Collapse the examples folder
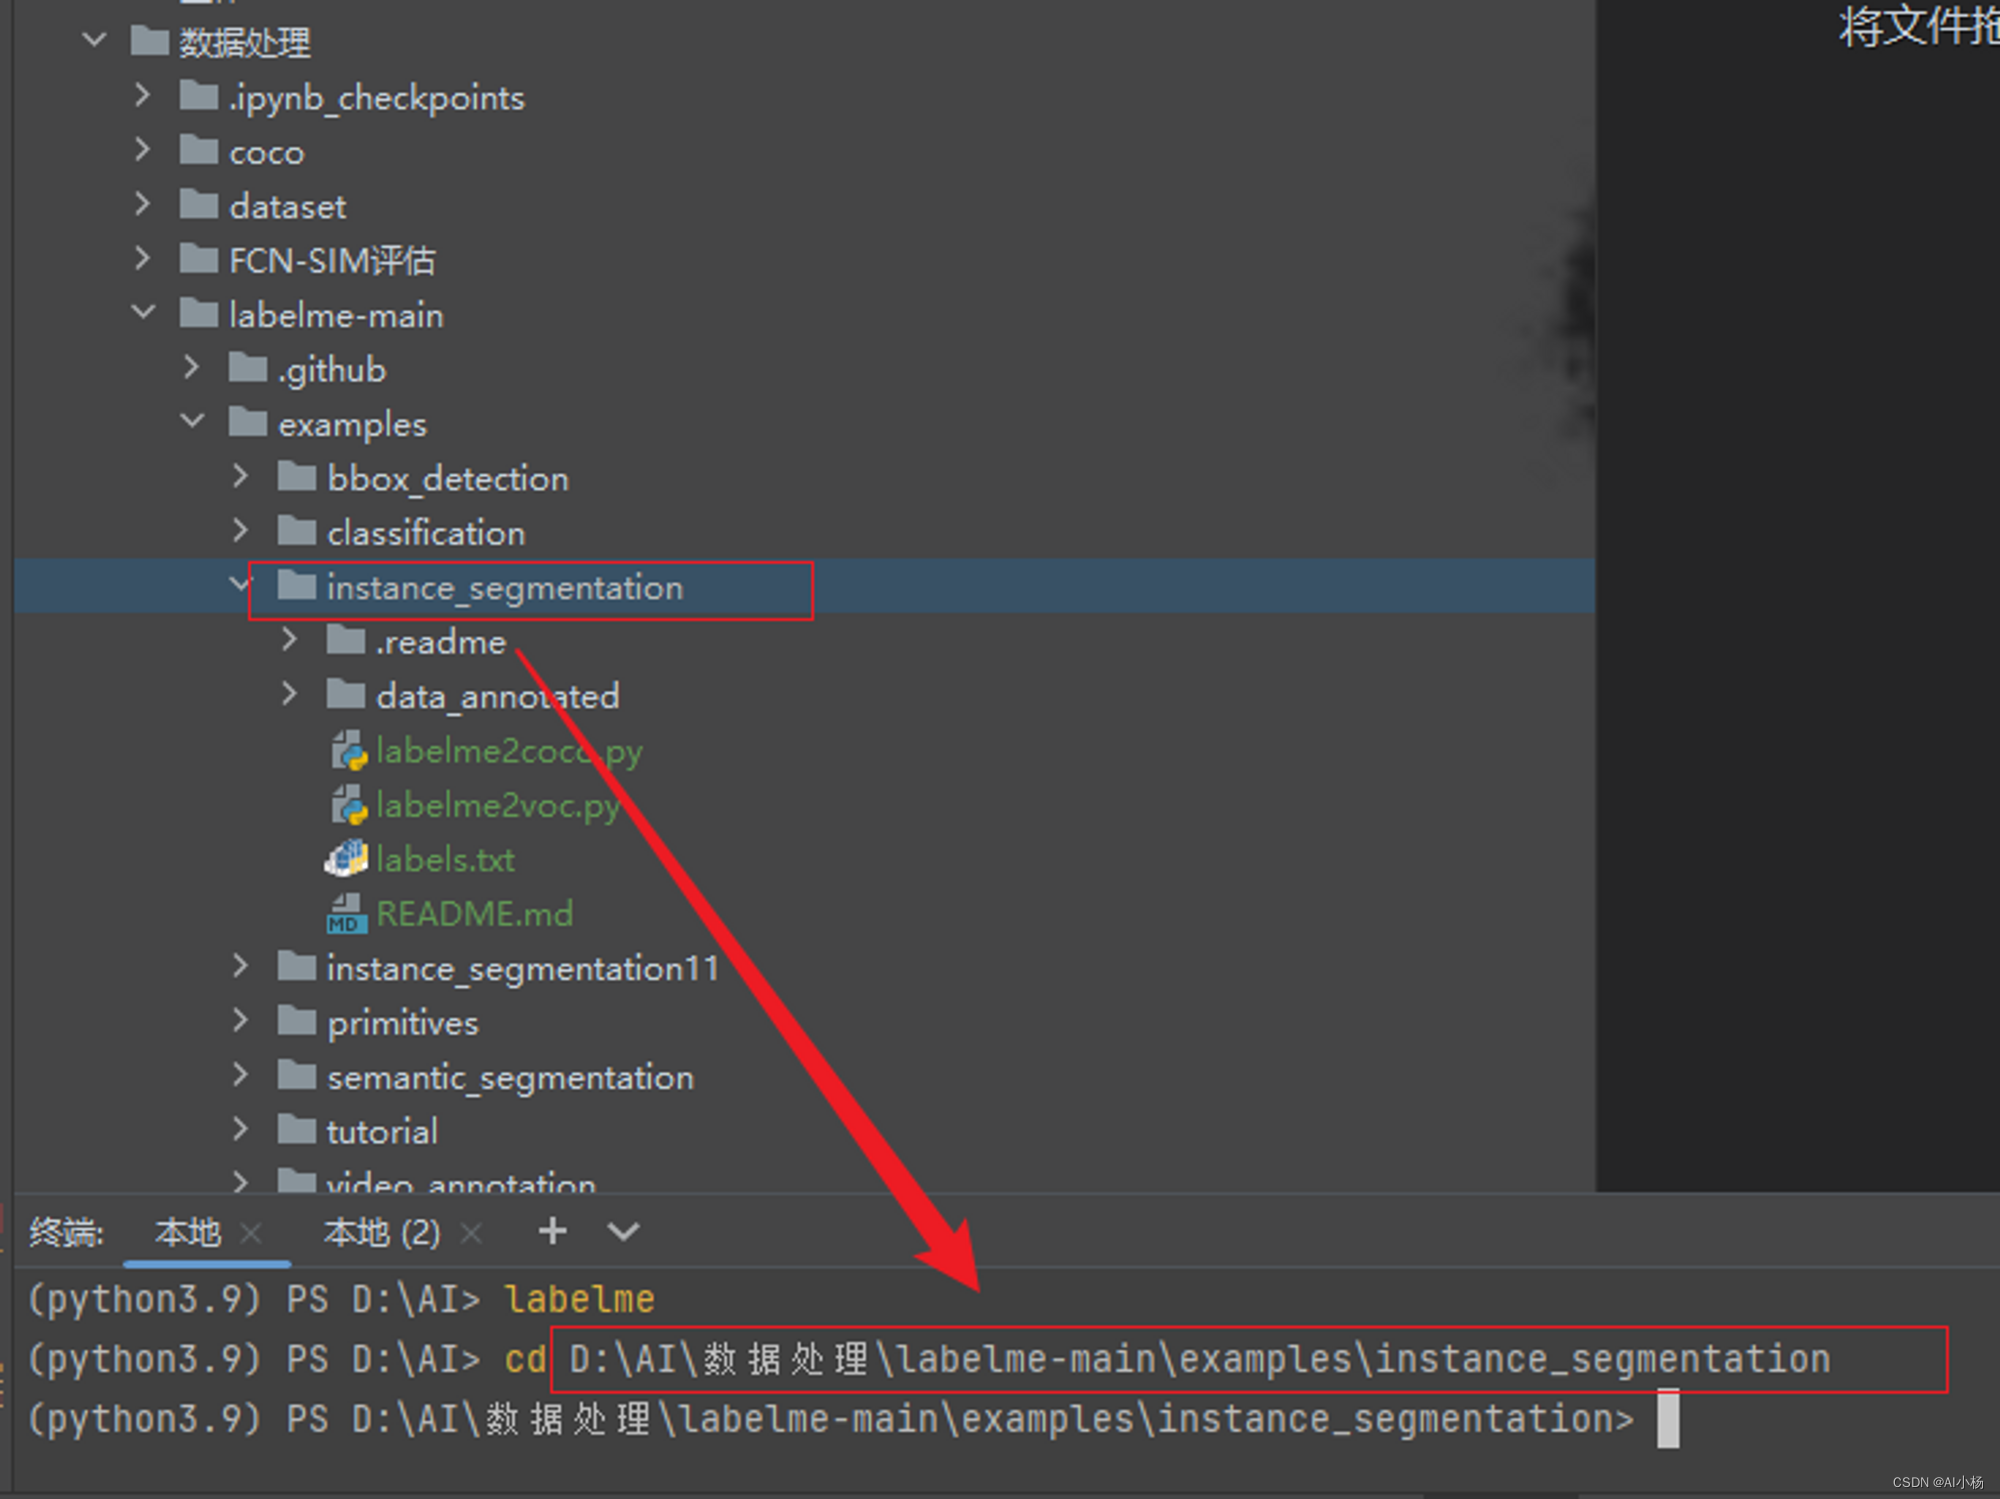This screenshot has height=1499, width=2000. coord(192,421)
